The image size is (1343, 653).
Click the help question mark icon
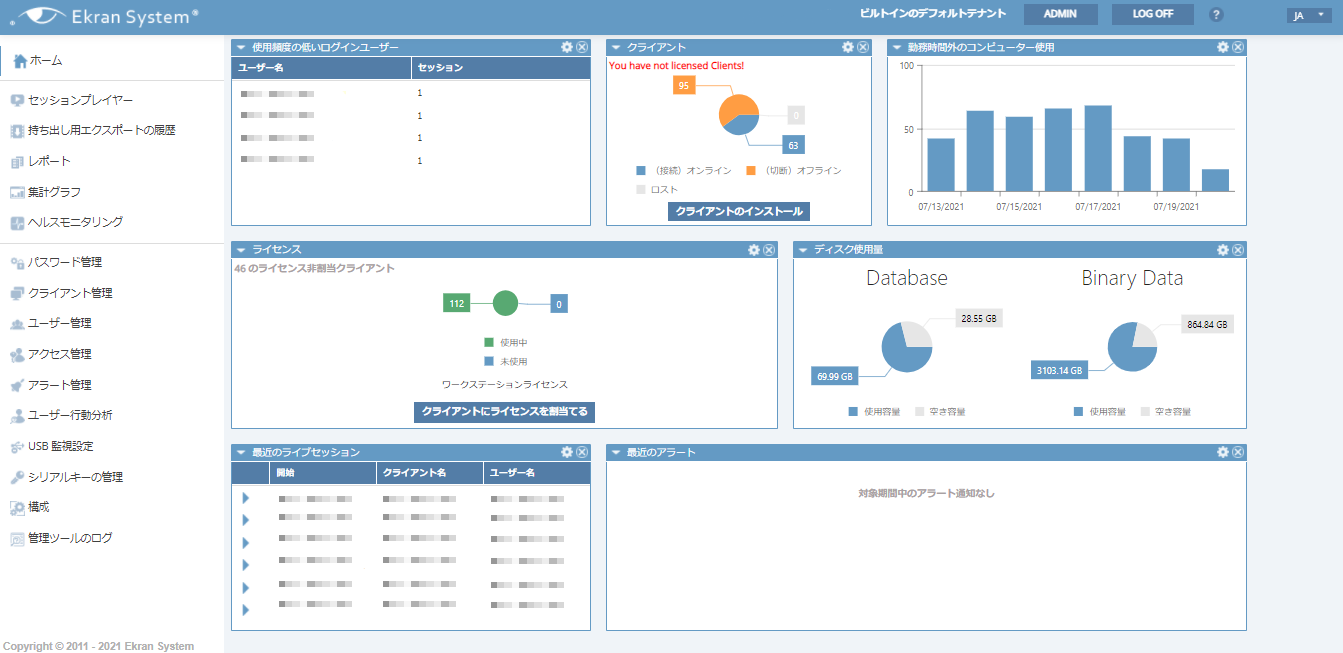[x=1216, y=15]
